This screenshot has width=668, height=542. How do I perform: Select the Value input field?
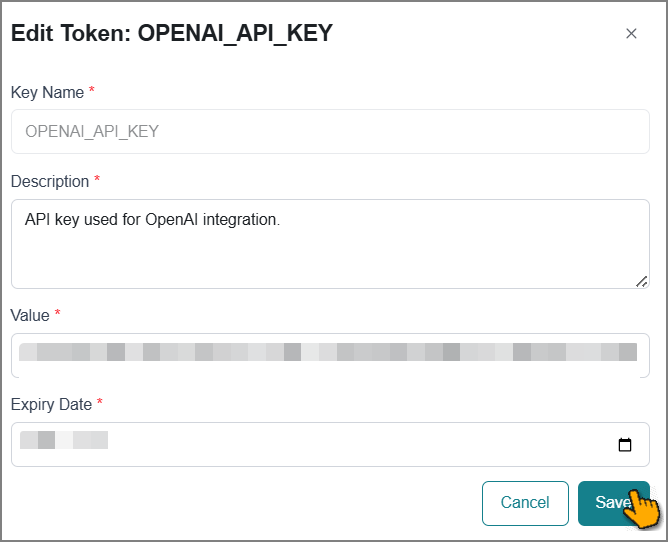click(x=330, y=355)
